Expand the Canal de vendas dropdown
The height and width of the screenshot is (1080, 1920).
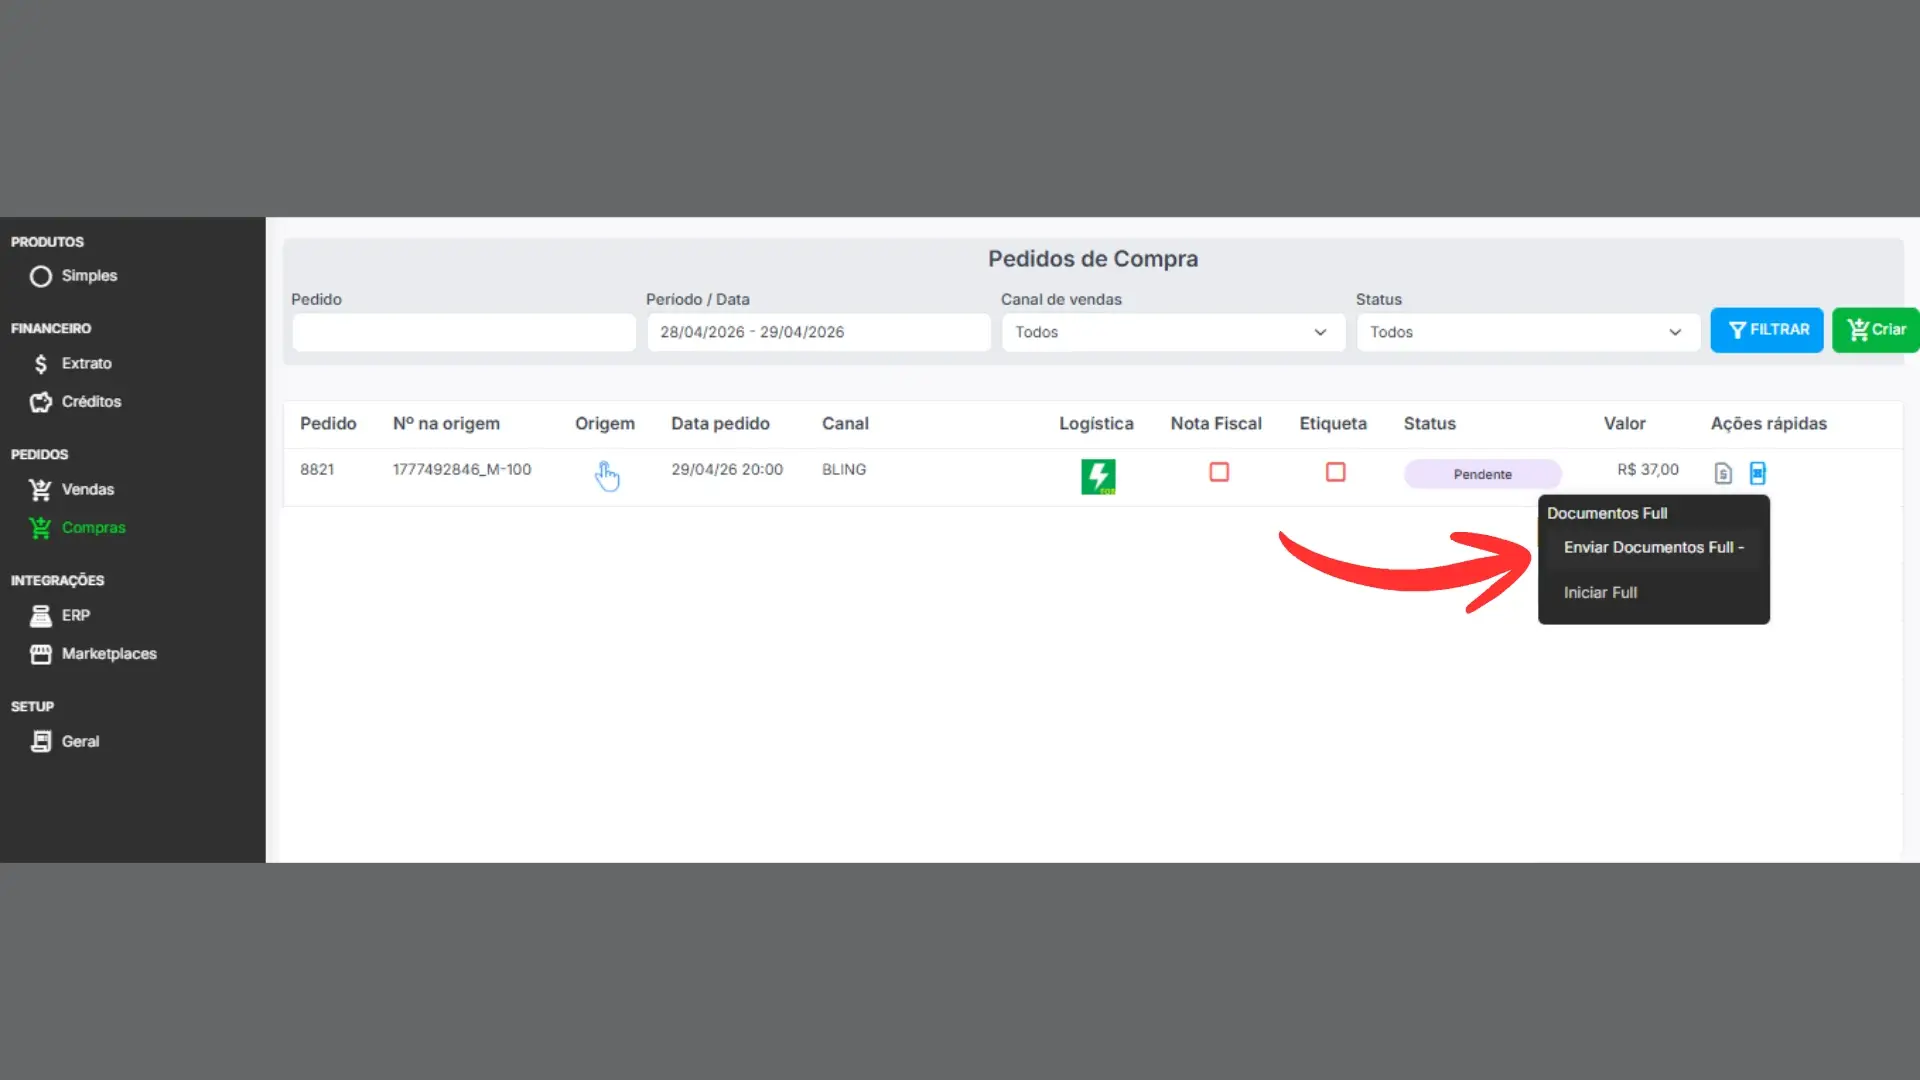coord(1173,332)
